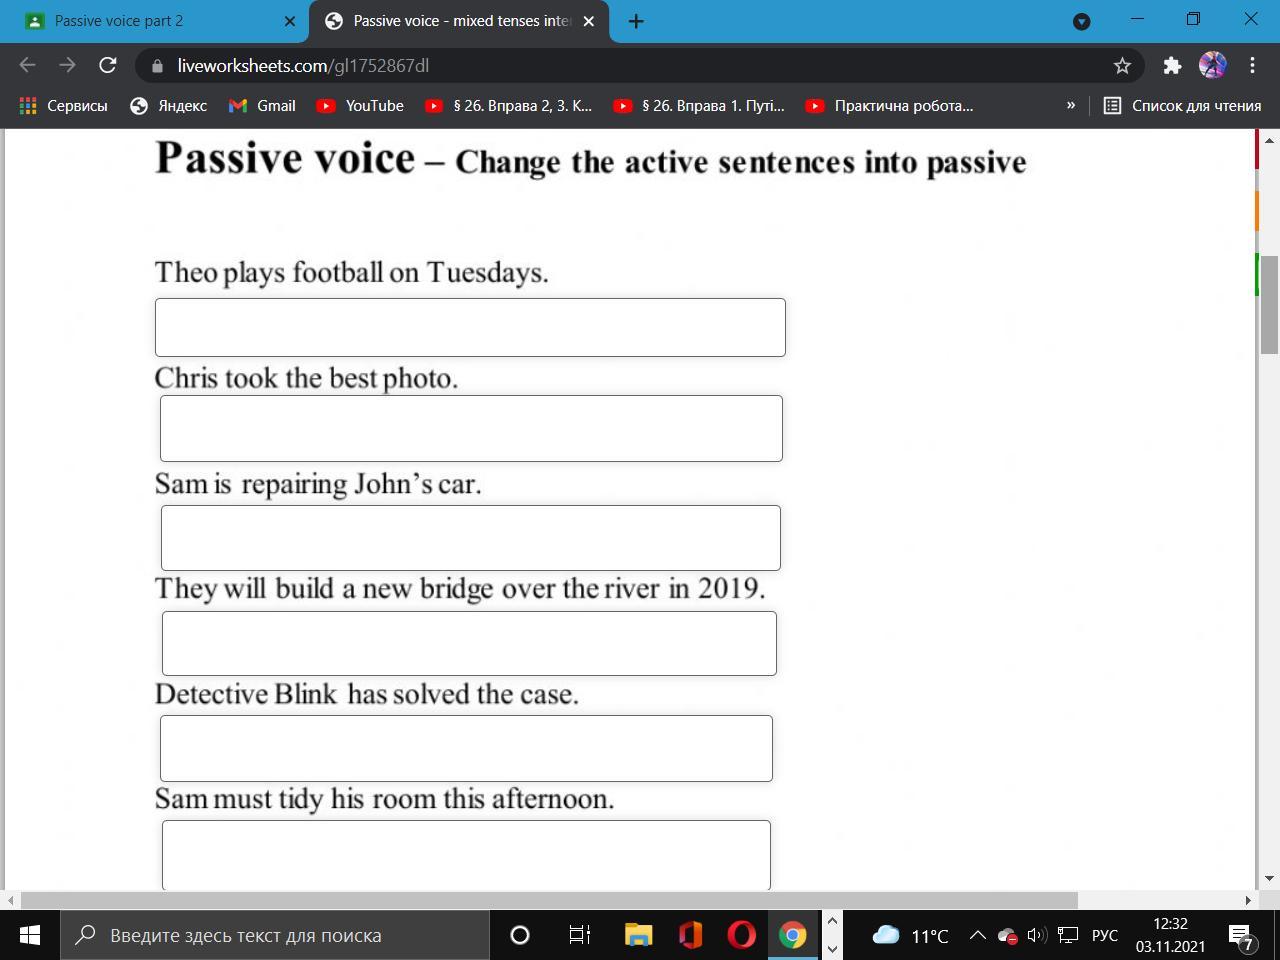1280x960 pixels.
Task: Click the OneDrive cloud tray icon
Action: pyautogui.click(x=1008, y=936)
